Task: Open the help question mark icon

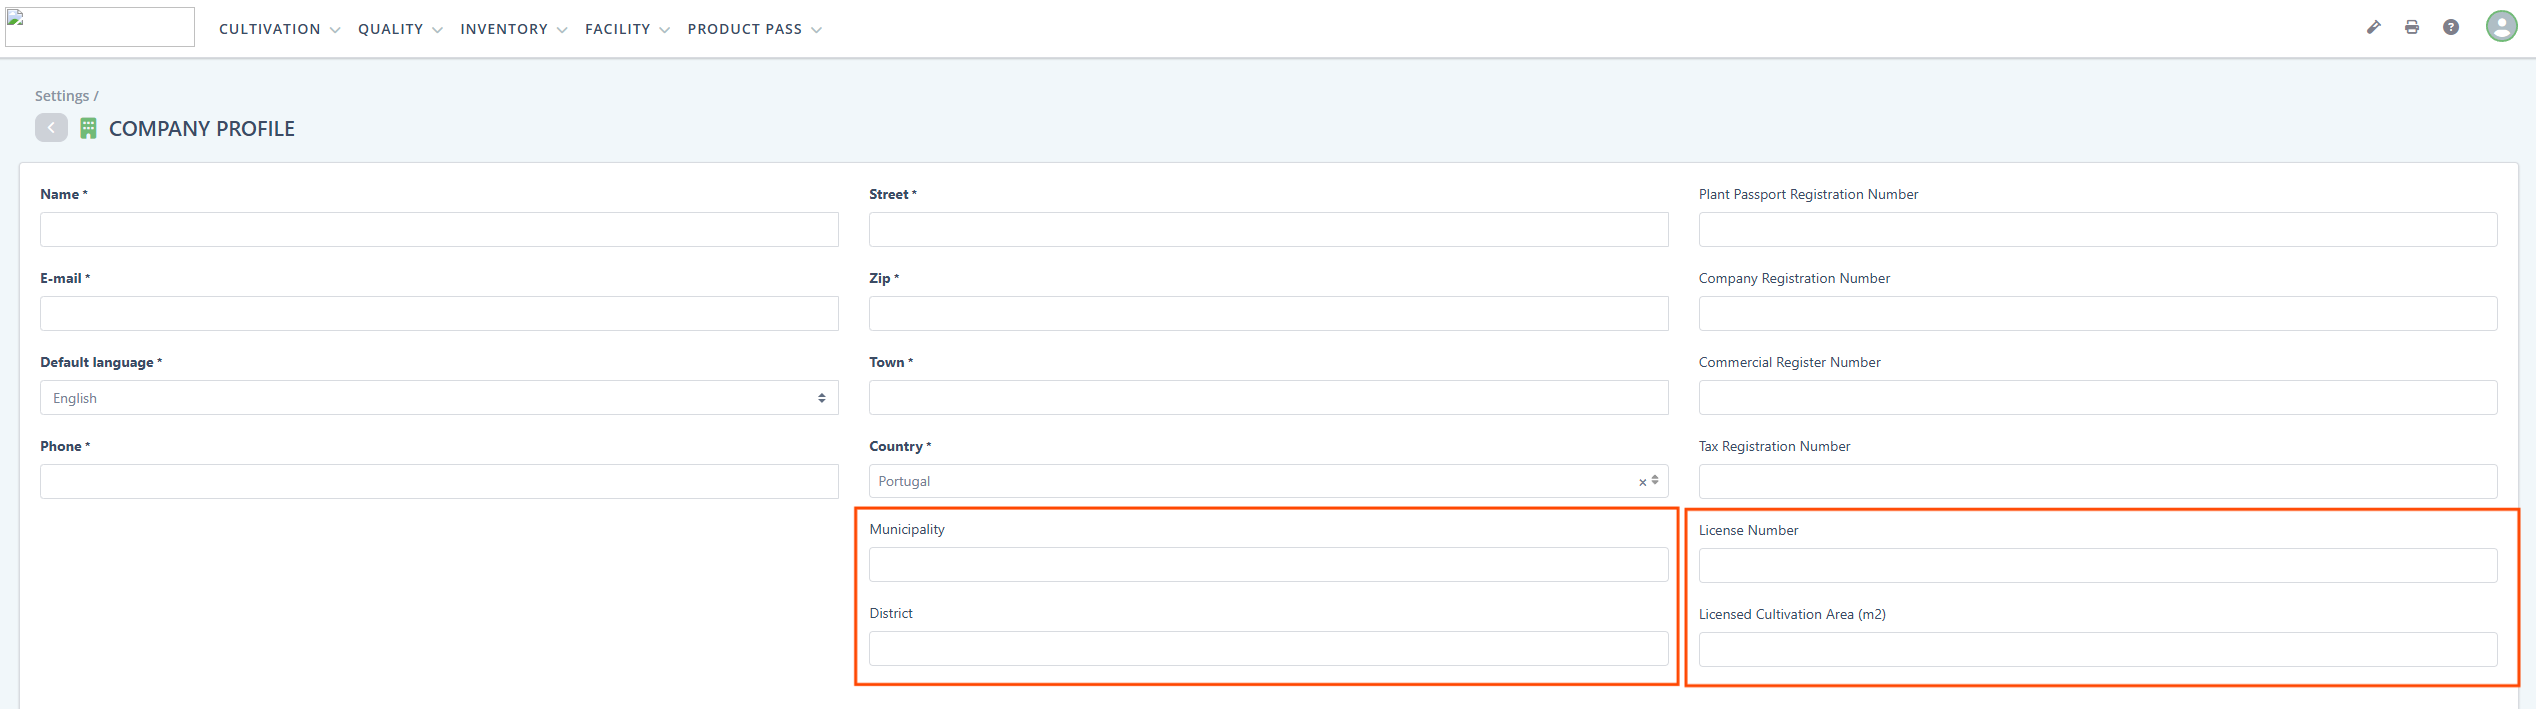Action: click(2451, 28)
